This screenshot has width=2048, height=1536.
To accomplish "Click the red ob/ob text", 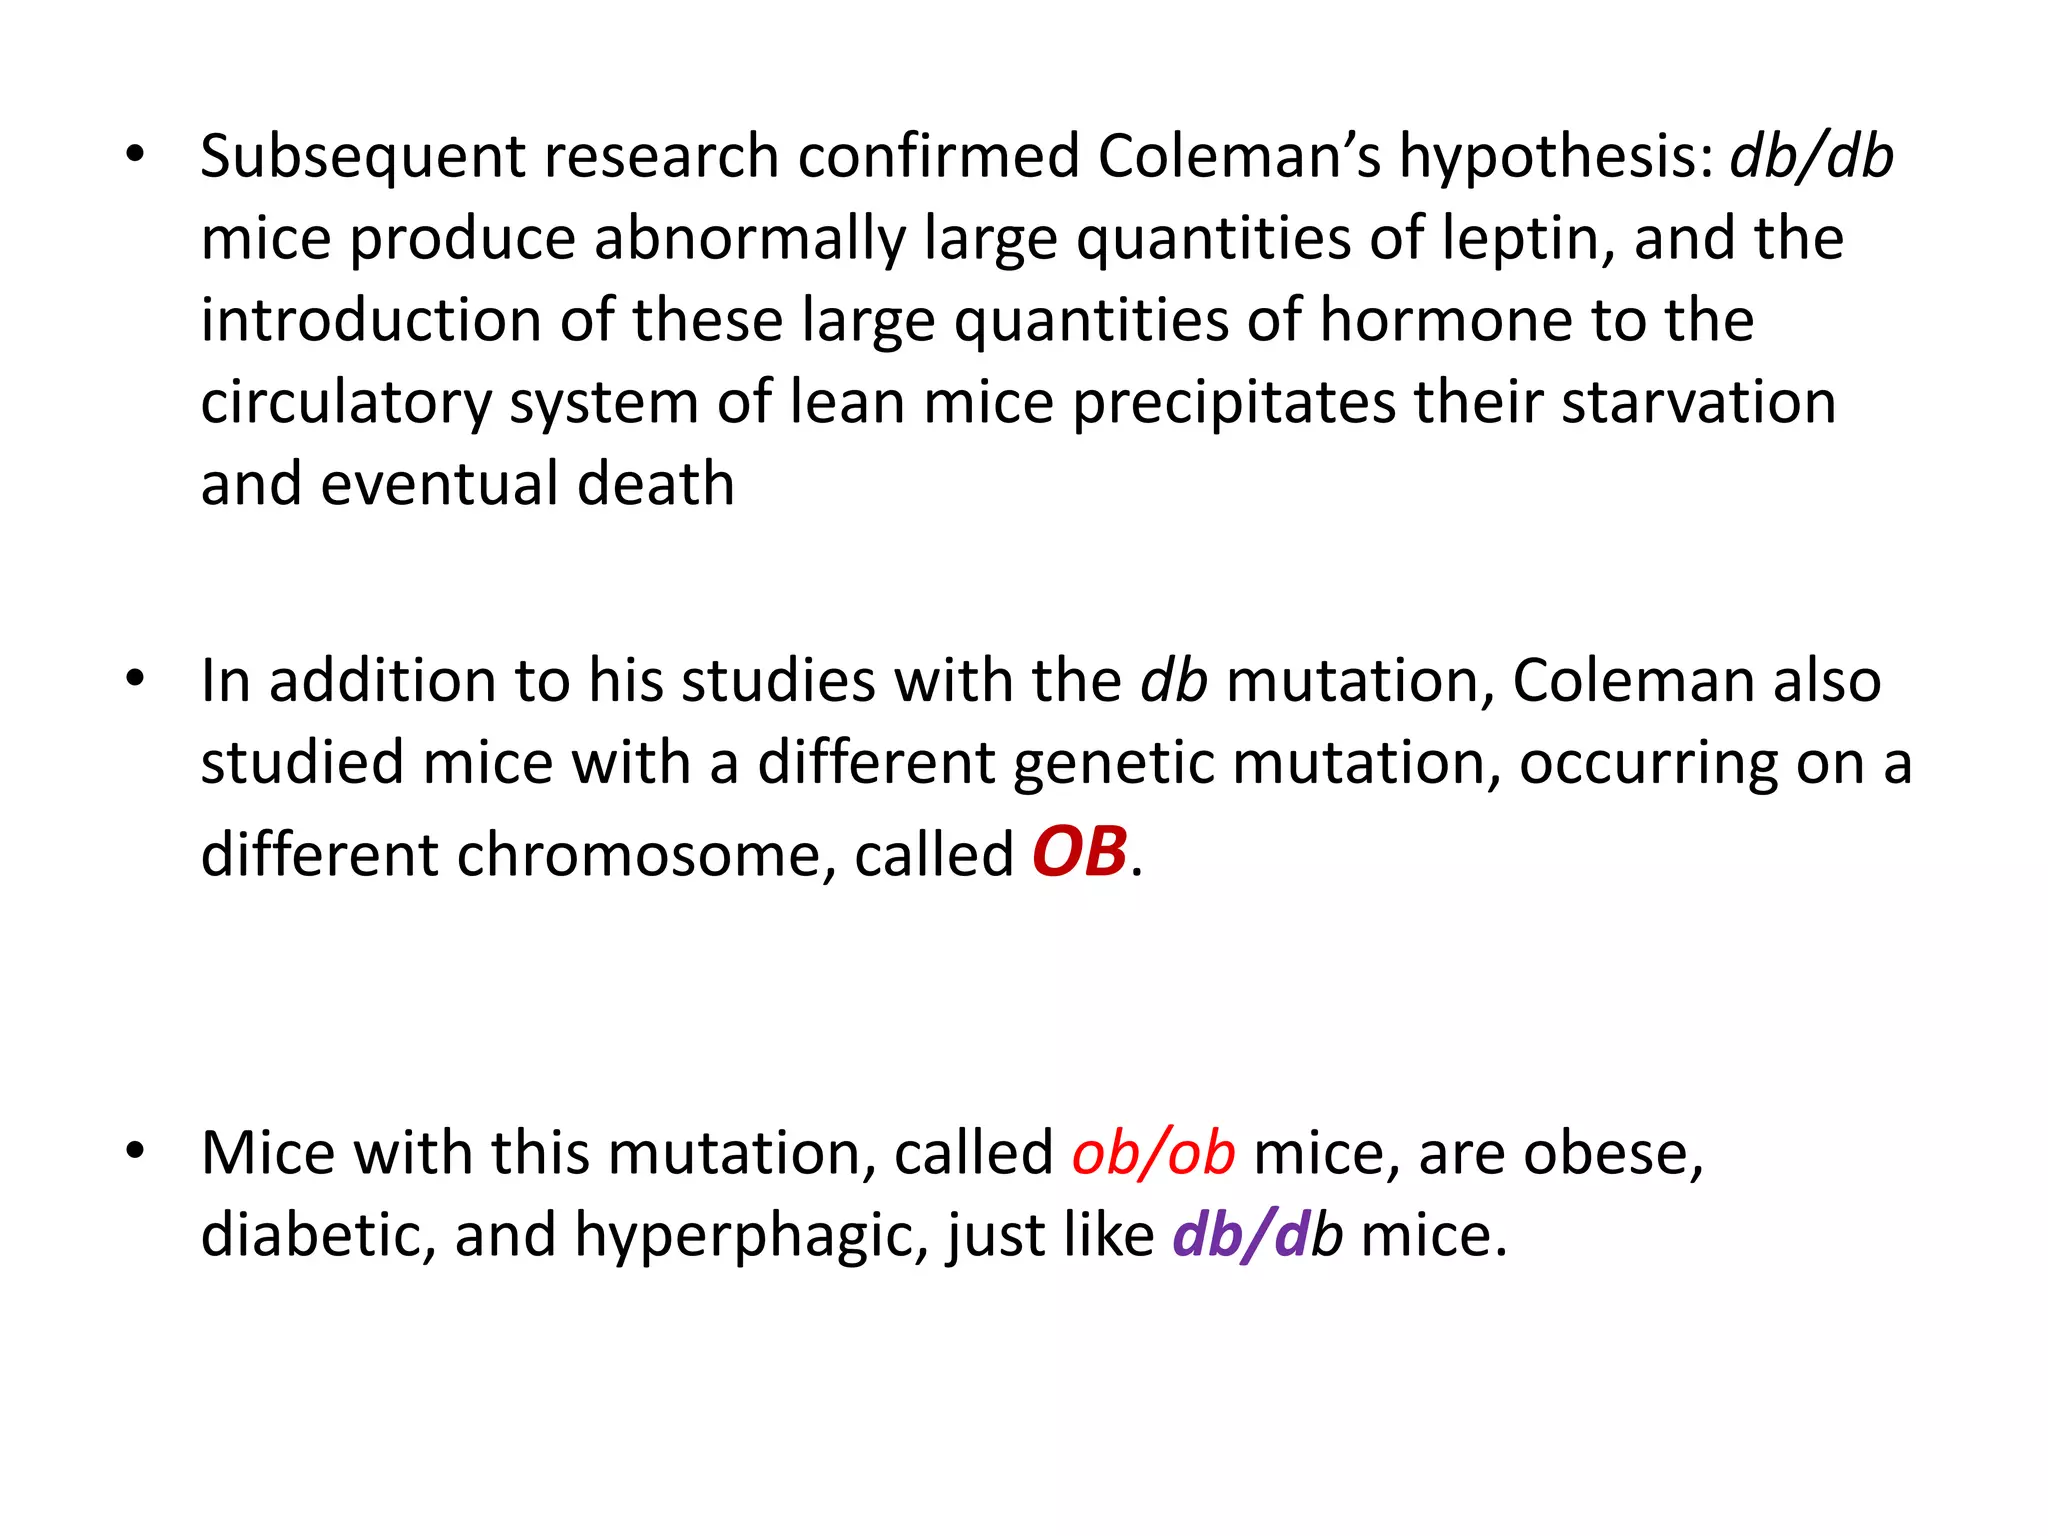I will pos(1153,1152).
